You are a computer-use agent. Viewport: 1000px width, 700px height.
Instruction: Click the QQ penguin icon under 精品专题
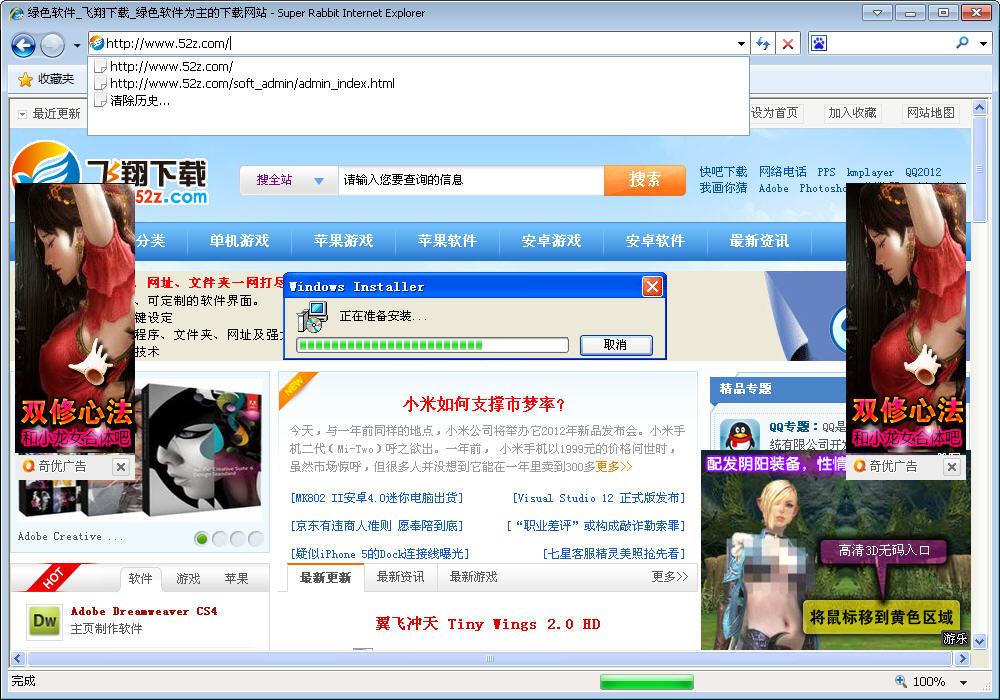740,435
